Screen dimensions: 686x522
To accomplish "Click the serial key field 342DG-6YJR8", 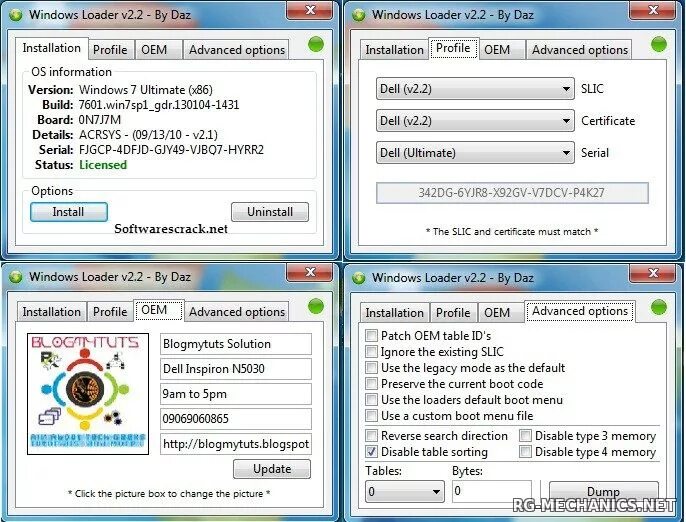I will [512, 193].
